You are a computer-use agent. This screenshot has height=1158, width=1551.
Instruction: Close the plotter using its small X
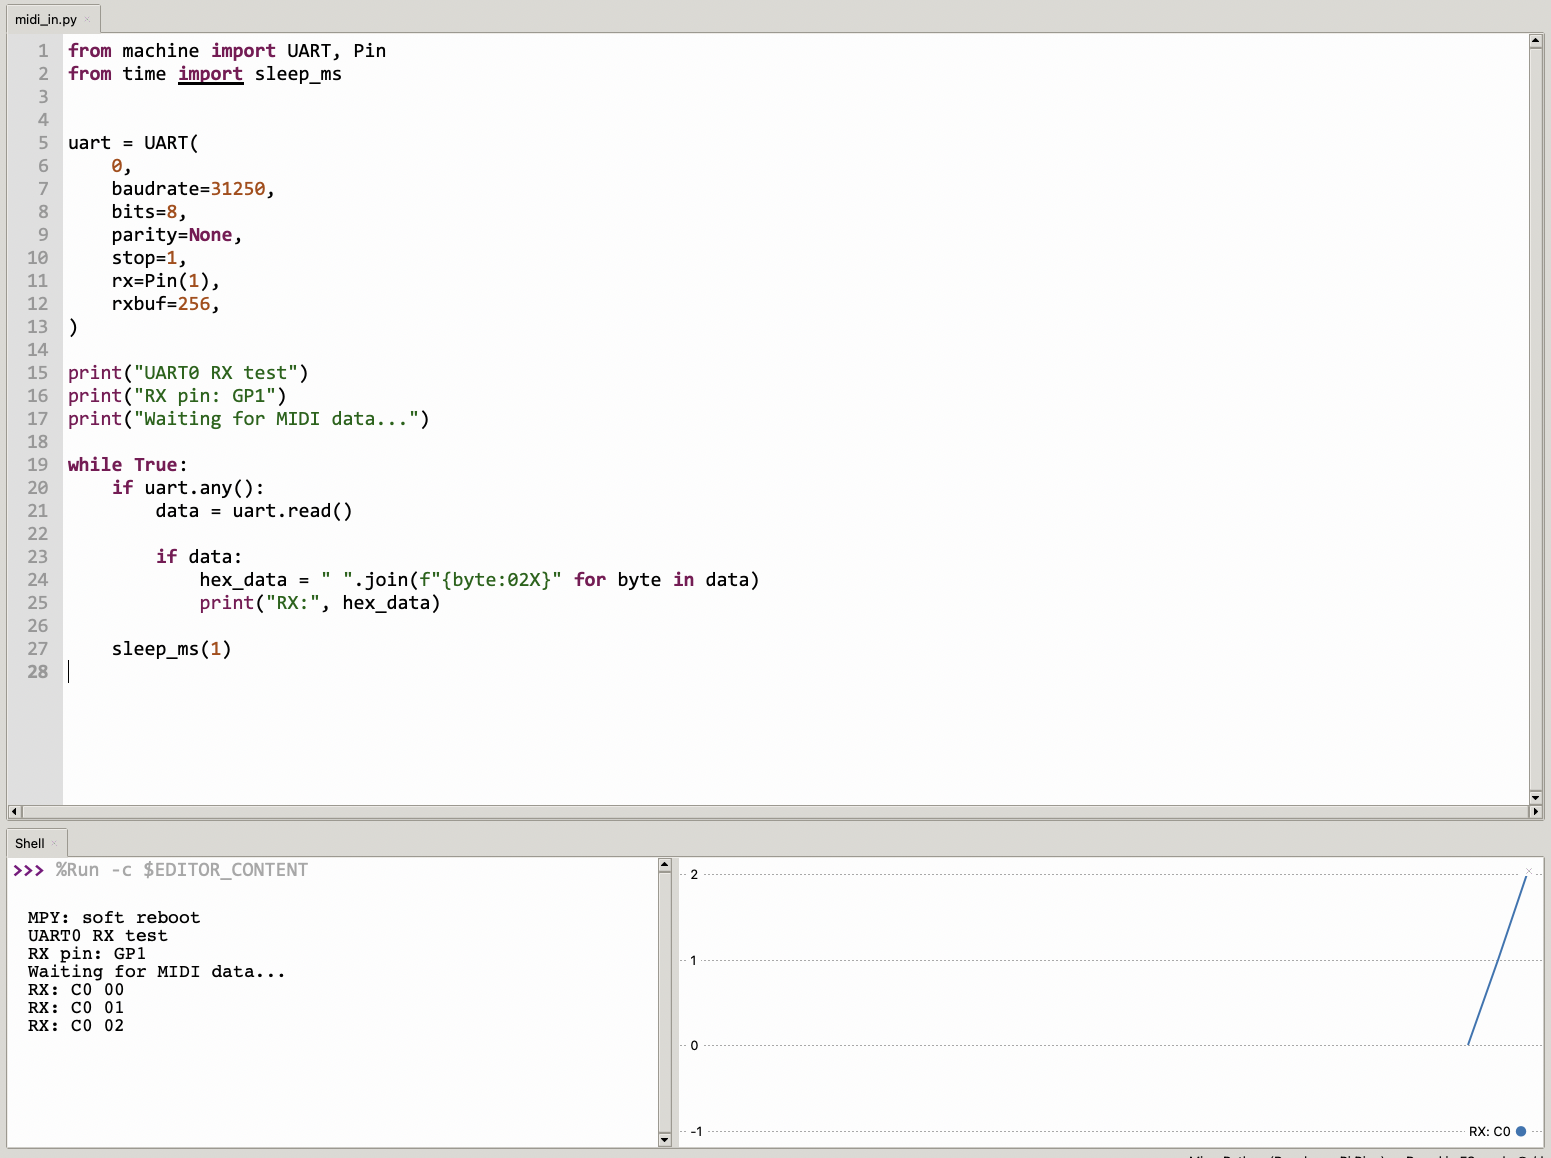click(x=1529, y=870)
